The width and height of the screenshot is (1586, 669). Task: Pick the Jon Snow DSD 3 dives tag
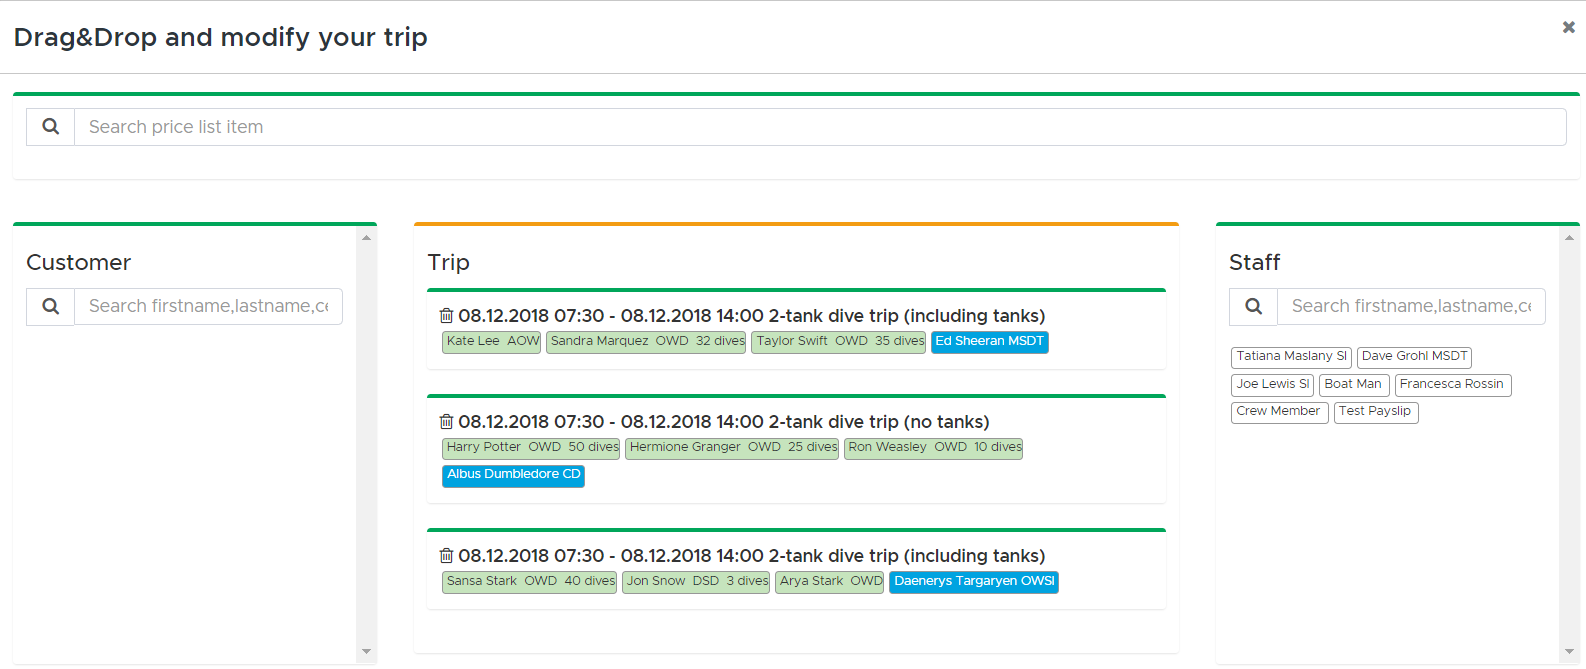click(696, 582)
